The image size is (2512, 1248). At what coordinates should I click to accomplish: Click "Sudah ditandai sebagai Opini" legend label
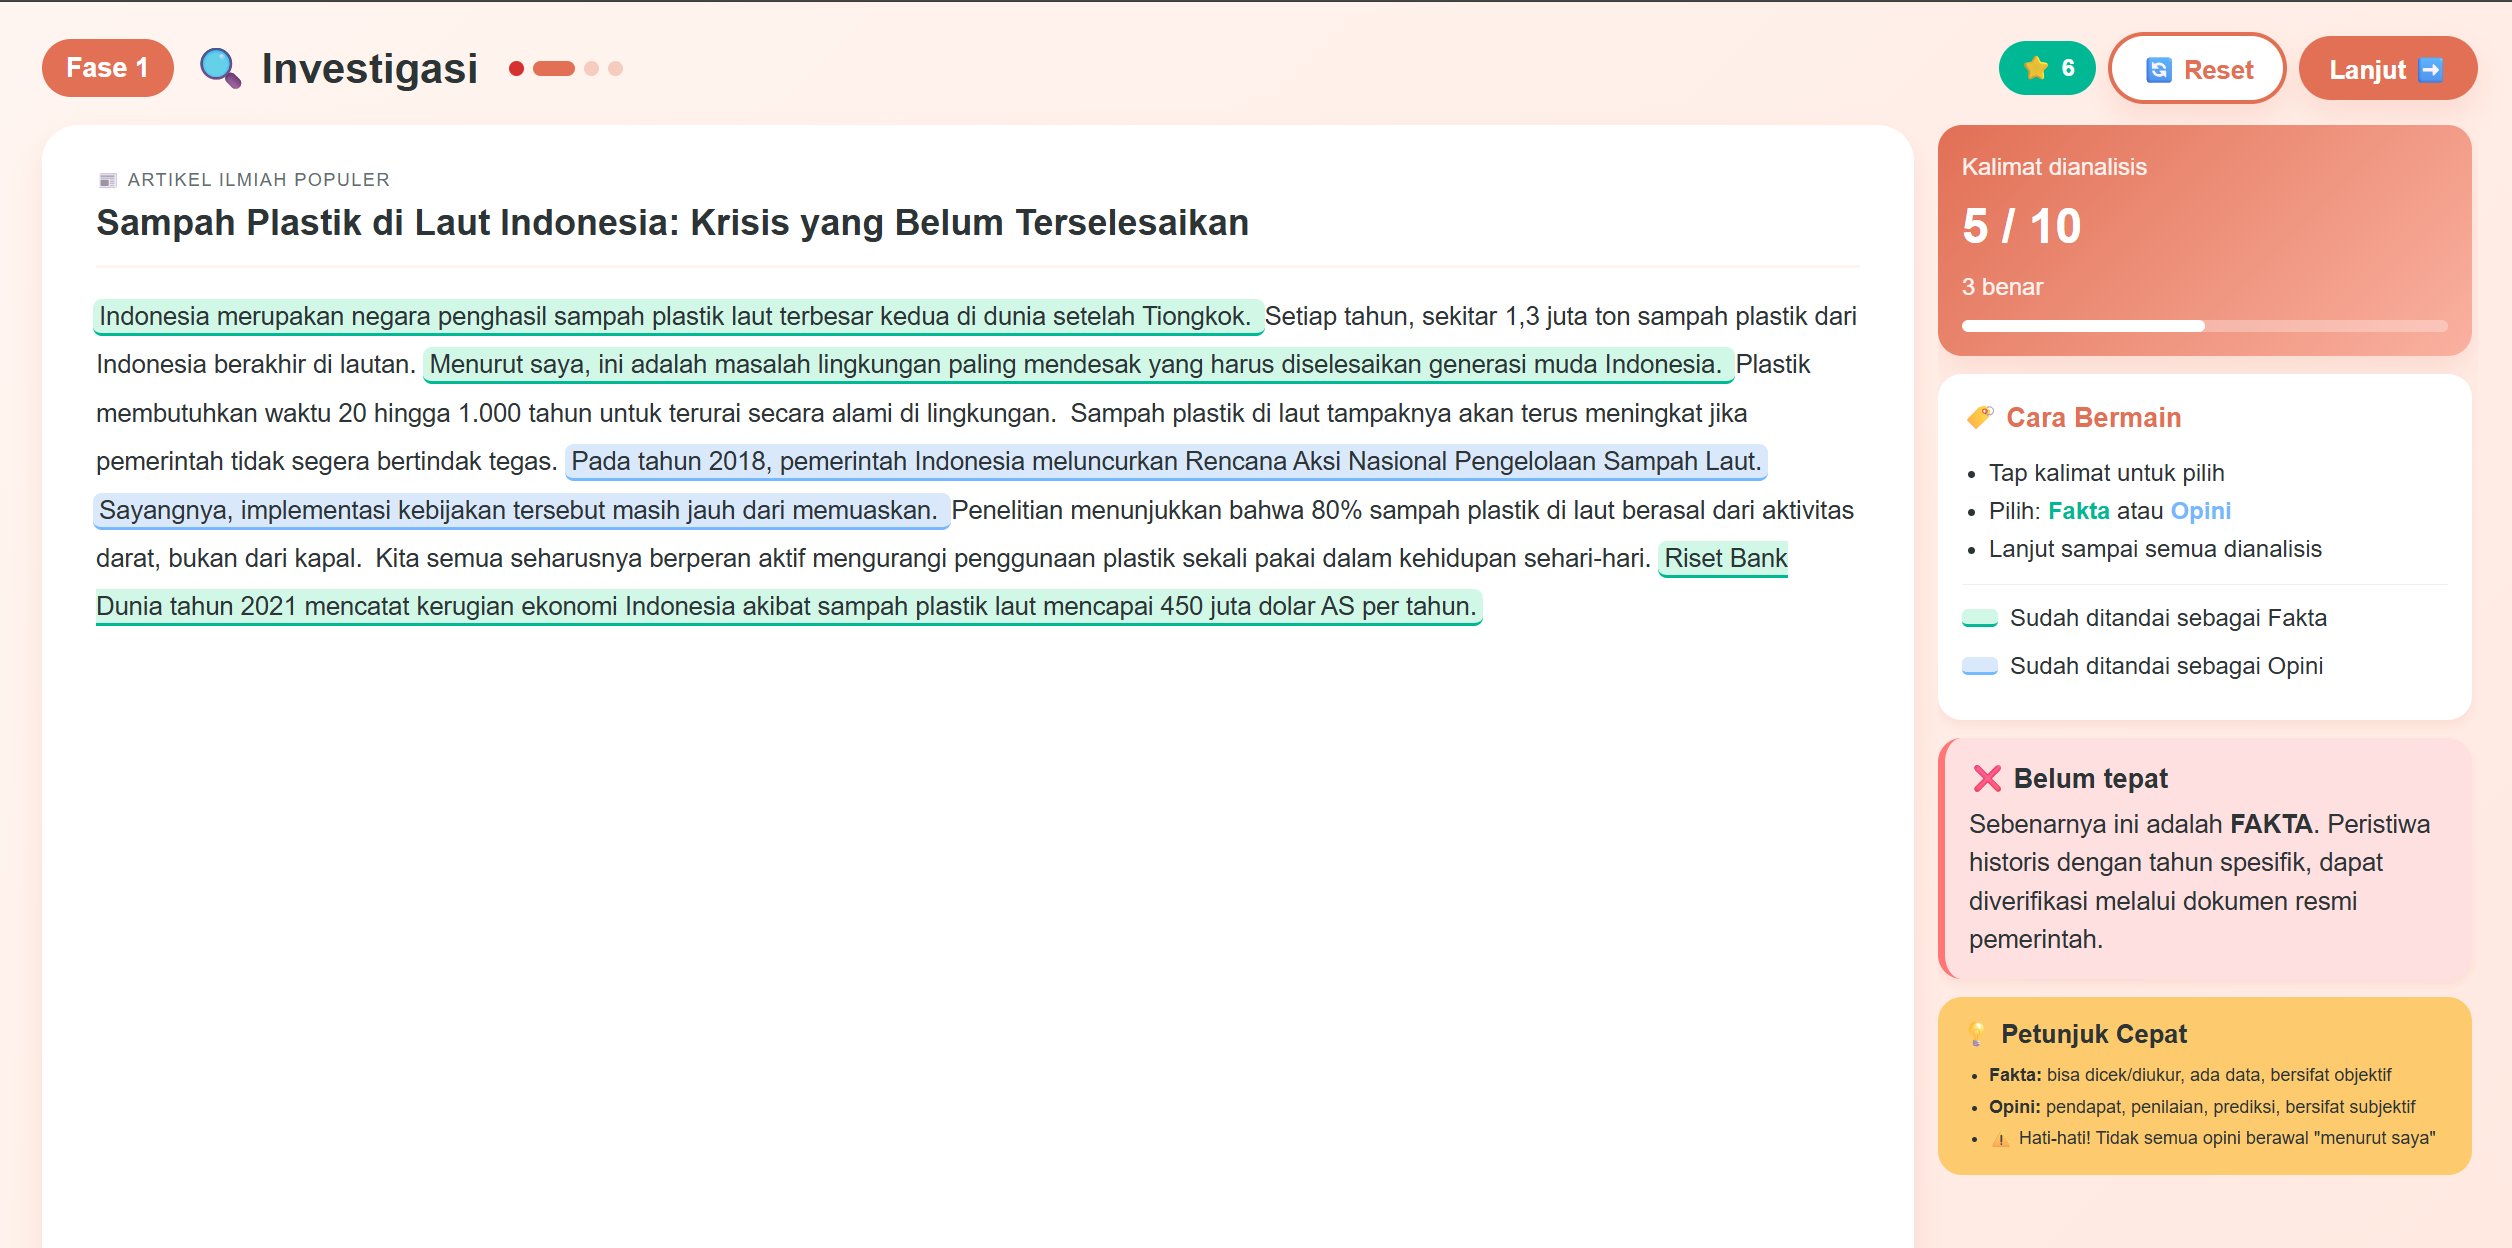click(2166, 666)
